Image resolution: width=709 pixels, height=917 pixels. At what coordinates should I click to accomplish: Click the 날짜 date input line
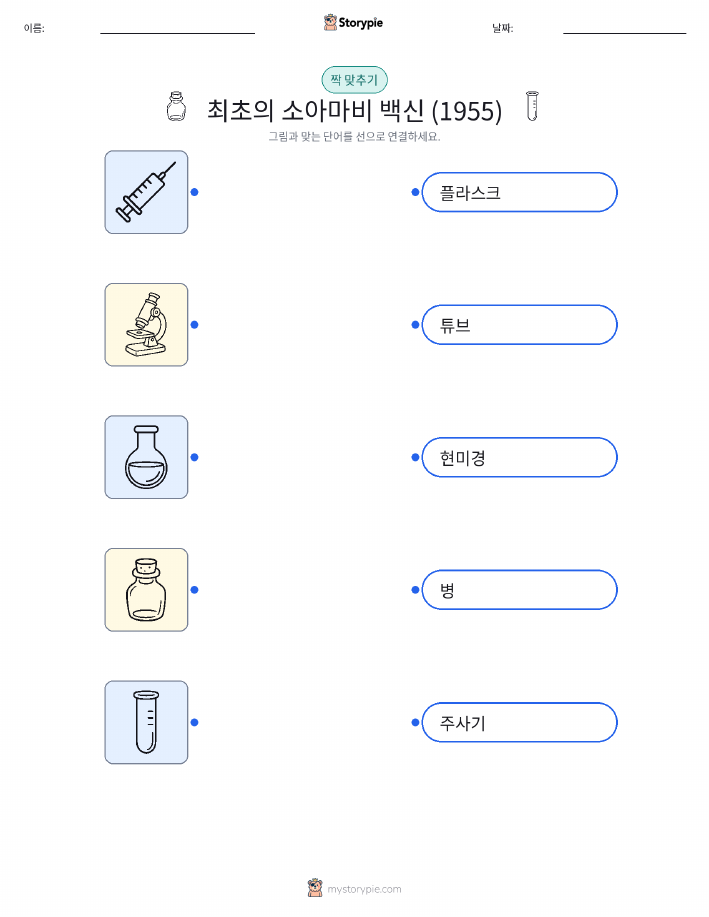point(624,28)
